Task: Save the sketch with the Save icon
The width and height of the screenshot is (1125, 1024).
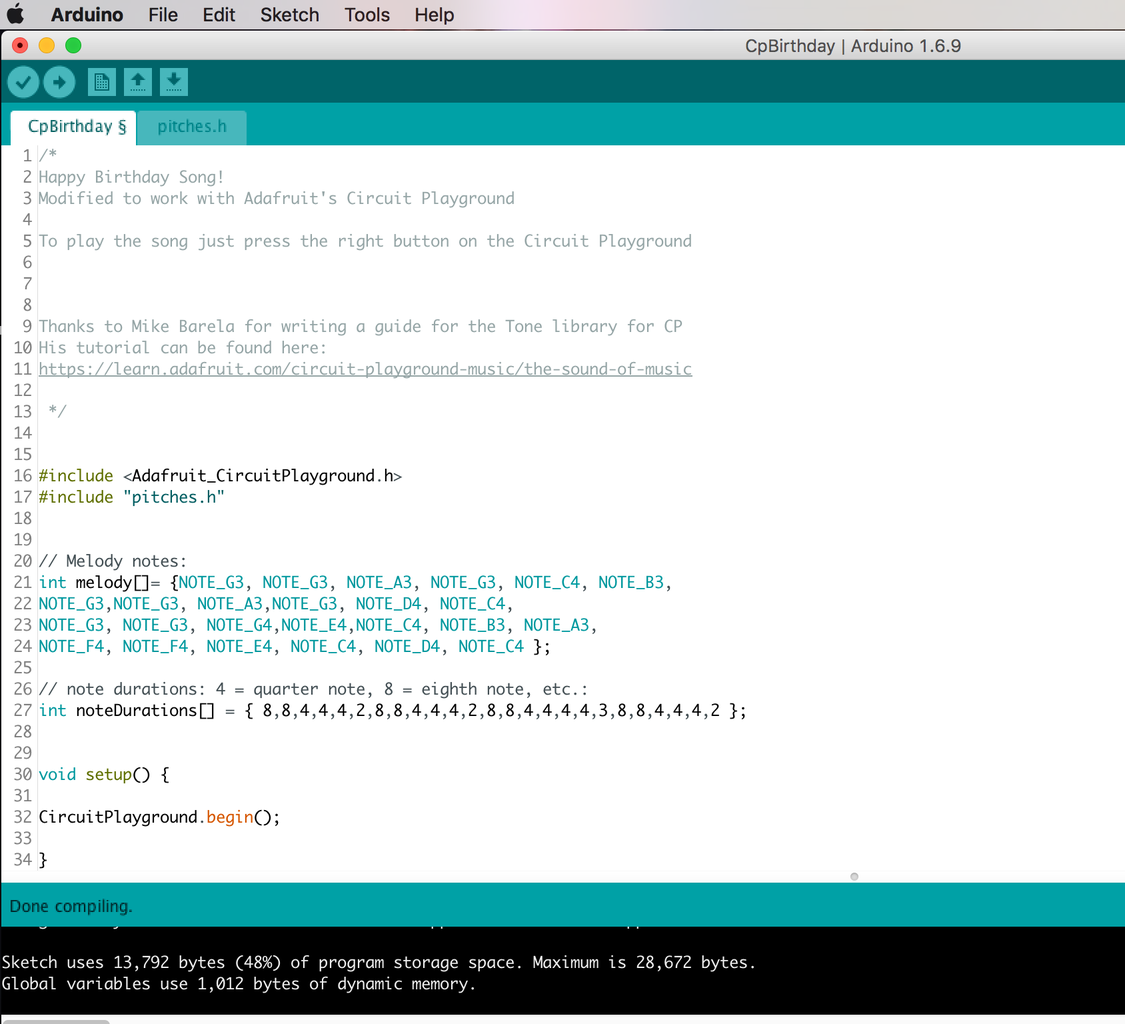Action: coord(174,82)
